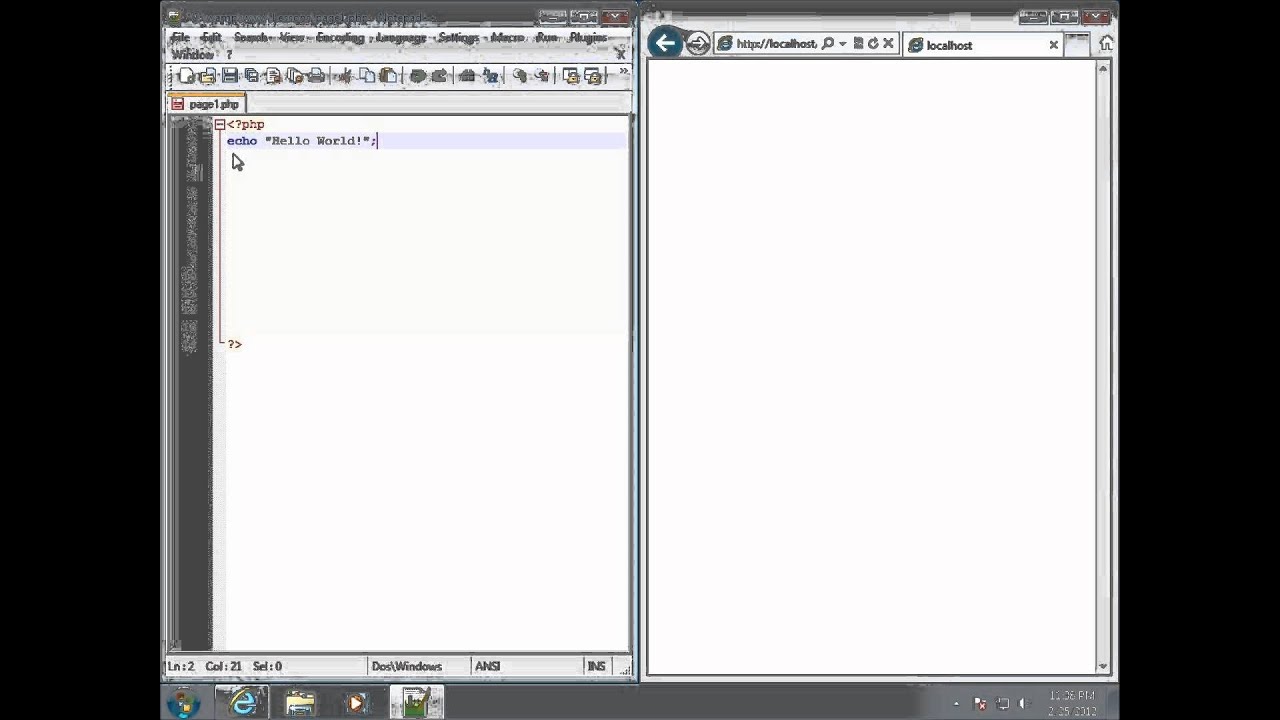Click the Save icon in Notepad++ toolbar
Viewport: 1280px width, 720px height.
pyautogui.click(x=230, y=76)
